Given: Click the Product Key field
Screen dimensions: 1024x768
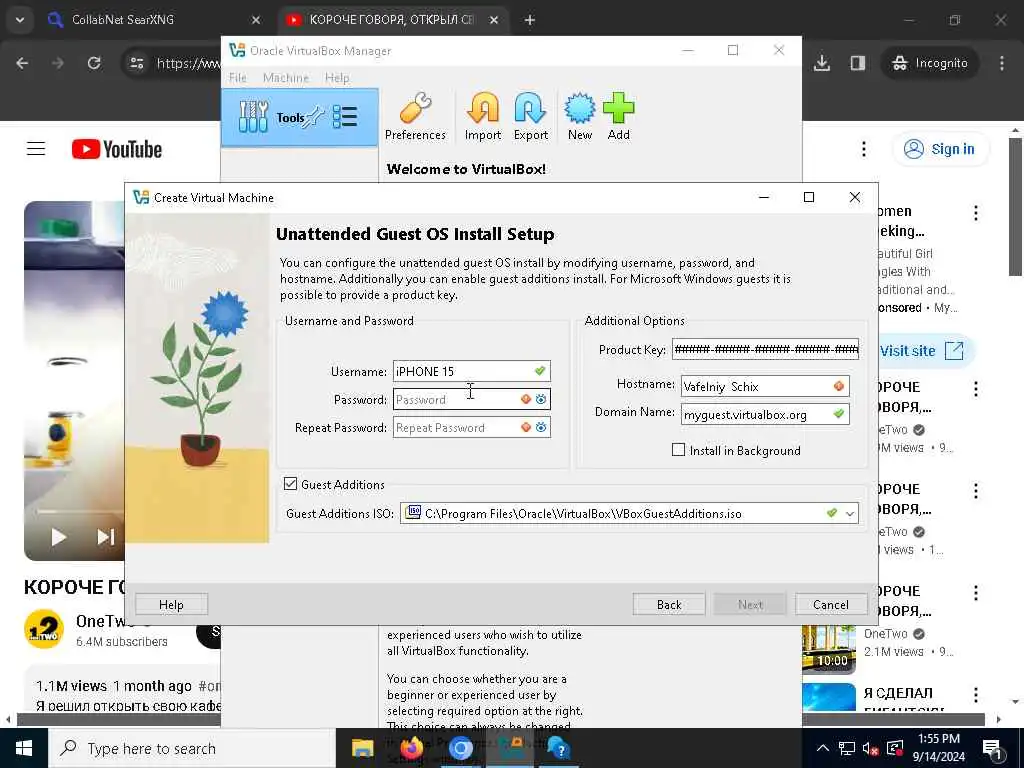Looking at the screenshot, I should [765, 349].
